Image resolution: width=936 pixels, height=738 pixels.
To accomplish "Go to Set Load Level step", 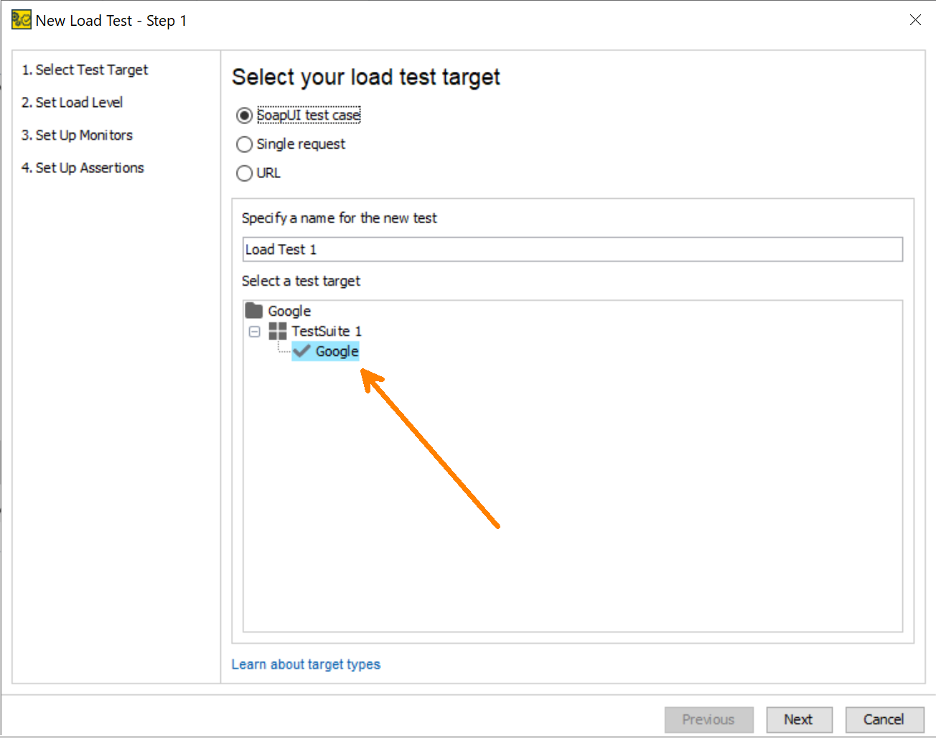I will pos(72,103).
